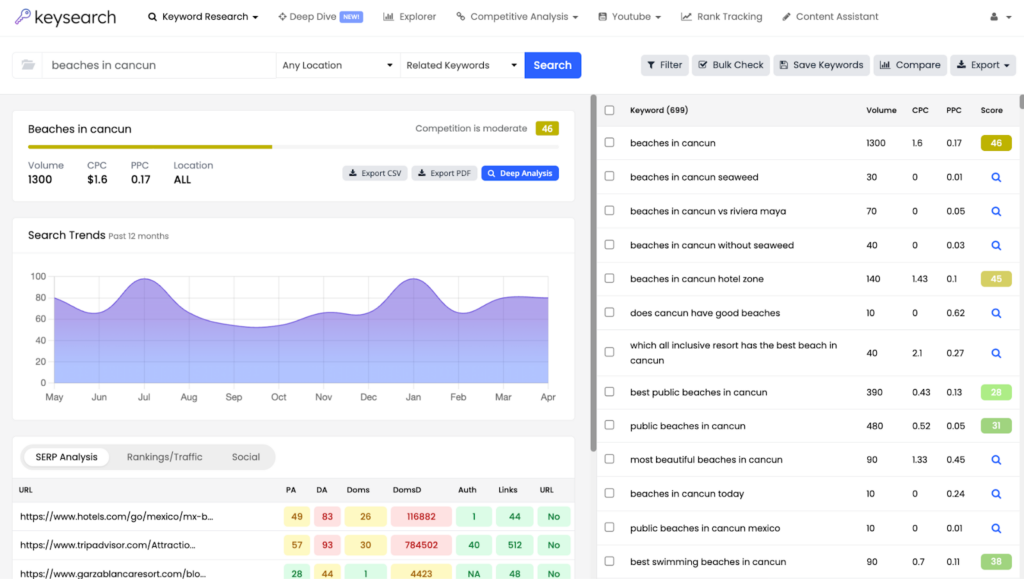Image resolution: width=1024 pixels, height=579 pixels.
Task: Check score for 'public beaches in cancun mexico'
Action: [996, 528]
